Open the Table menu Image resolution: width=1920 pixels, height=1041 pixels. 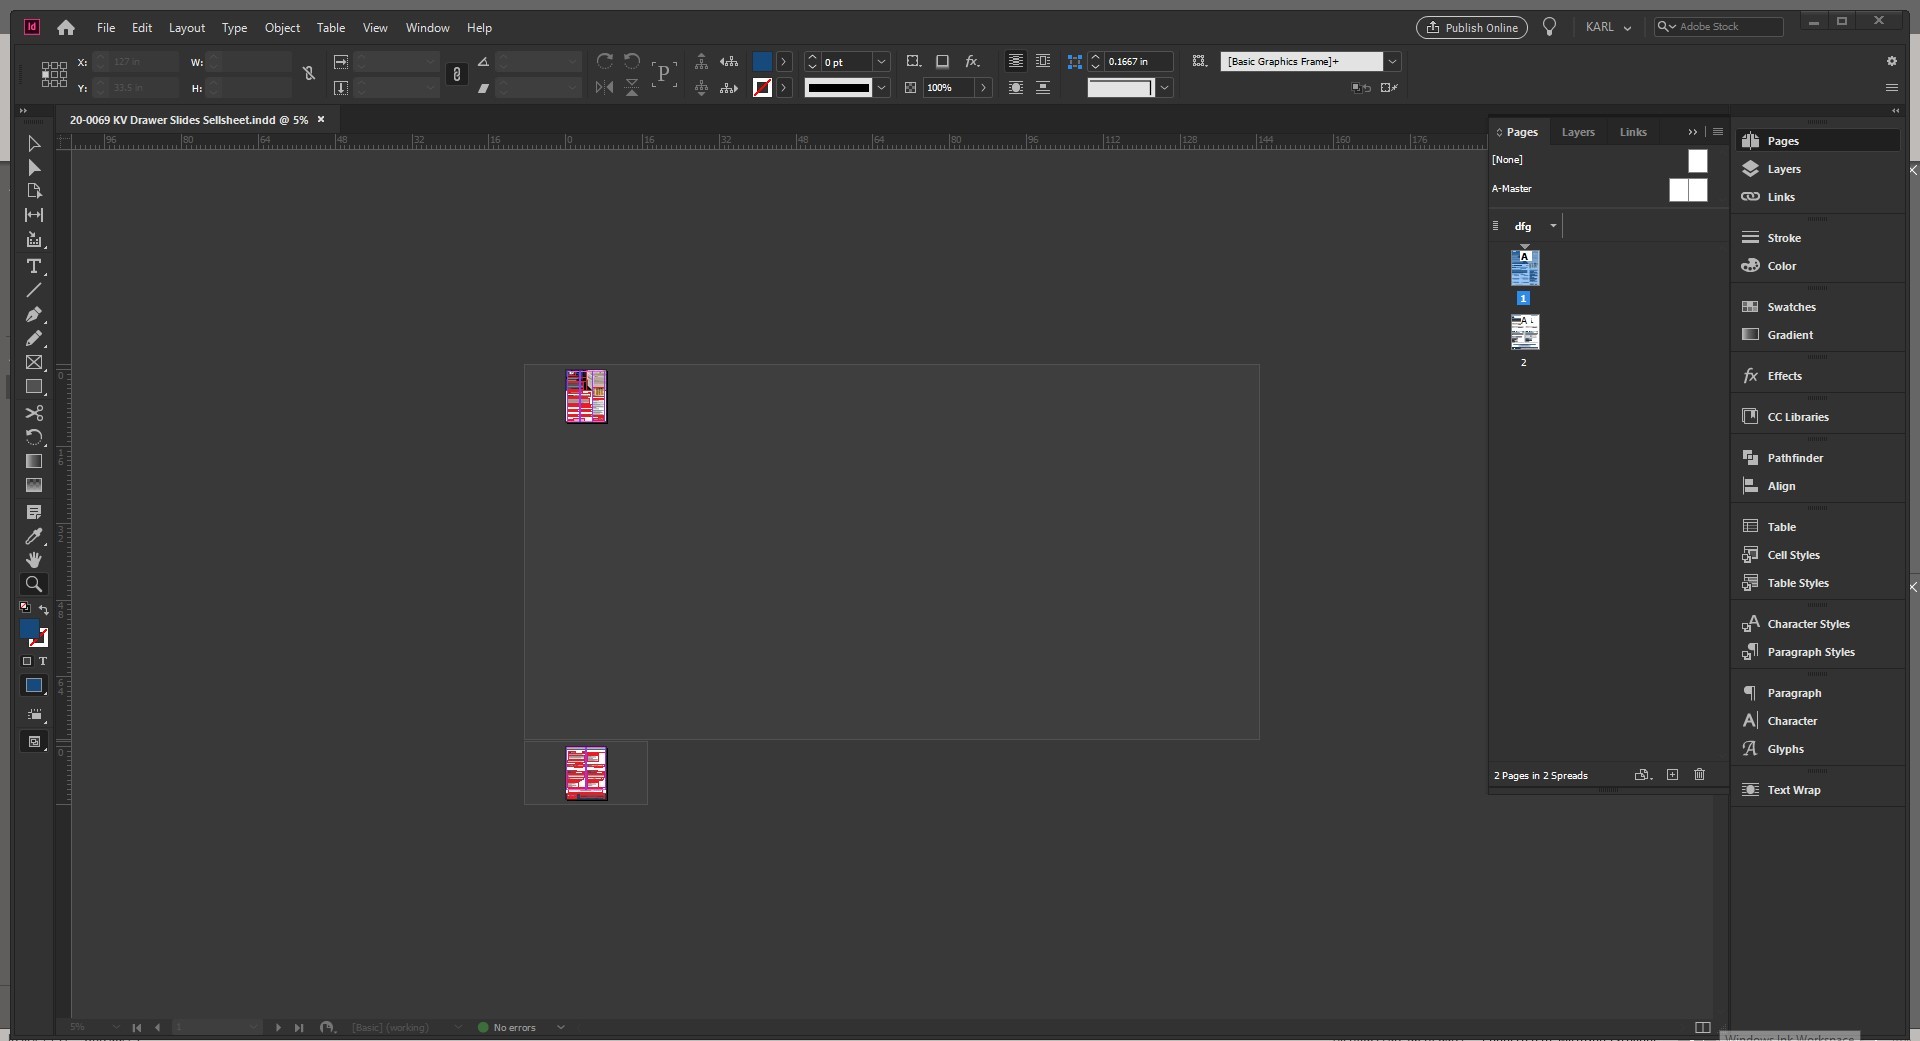click(x=331, y=27)
